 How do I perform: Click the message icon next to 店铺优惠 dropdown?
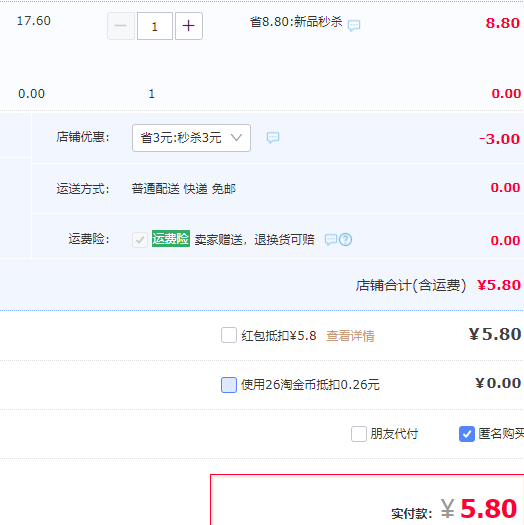(x=273, y=138)
